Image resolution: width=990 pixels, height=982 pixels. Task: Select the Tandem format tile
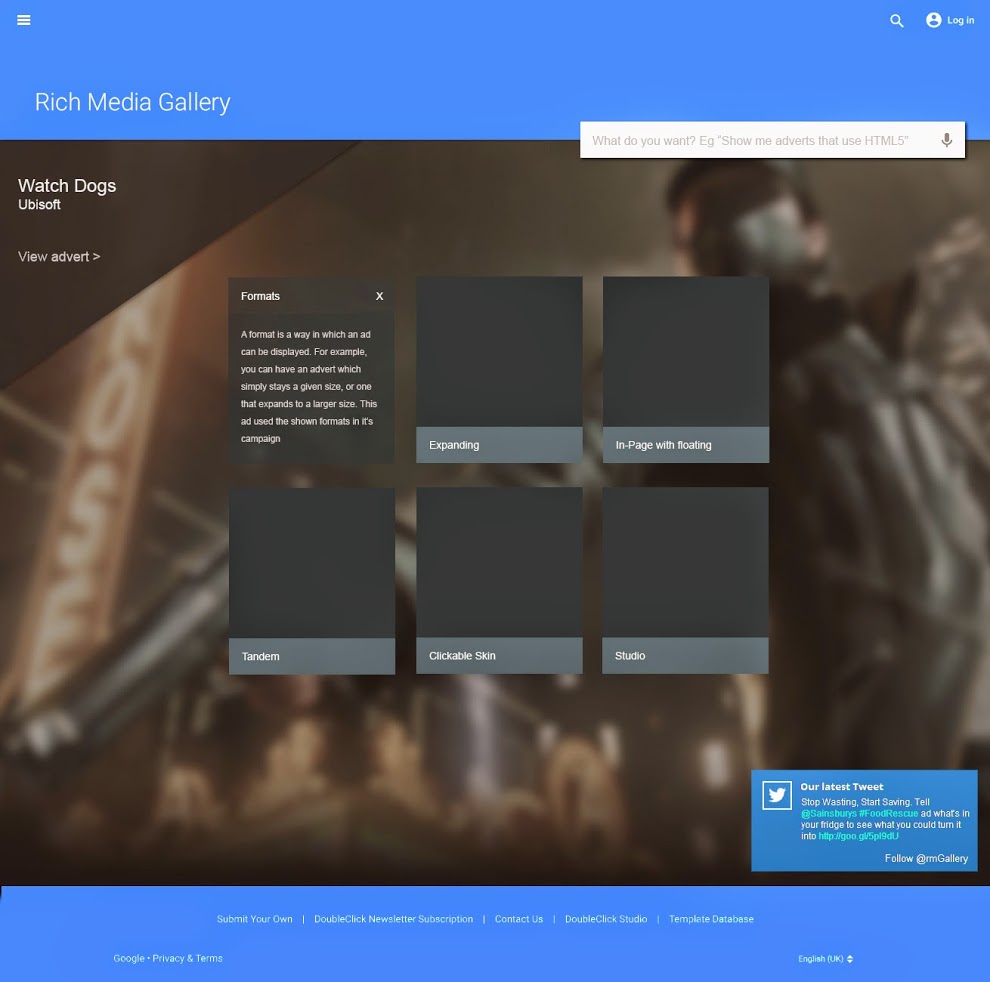point(312,581)
